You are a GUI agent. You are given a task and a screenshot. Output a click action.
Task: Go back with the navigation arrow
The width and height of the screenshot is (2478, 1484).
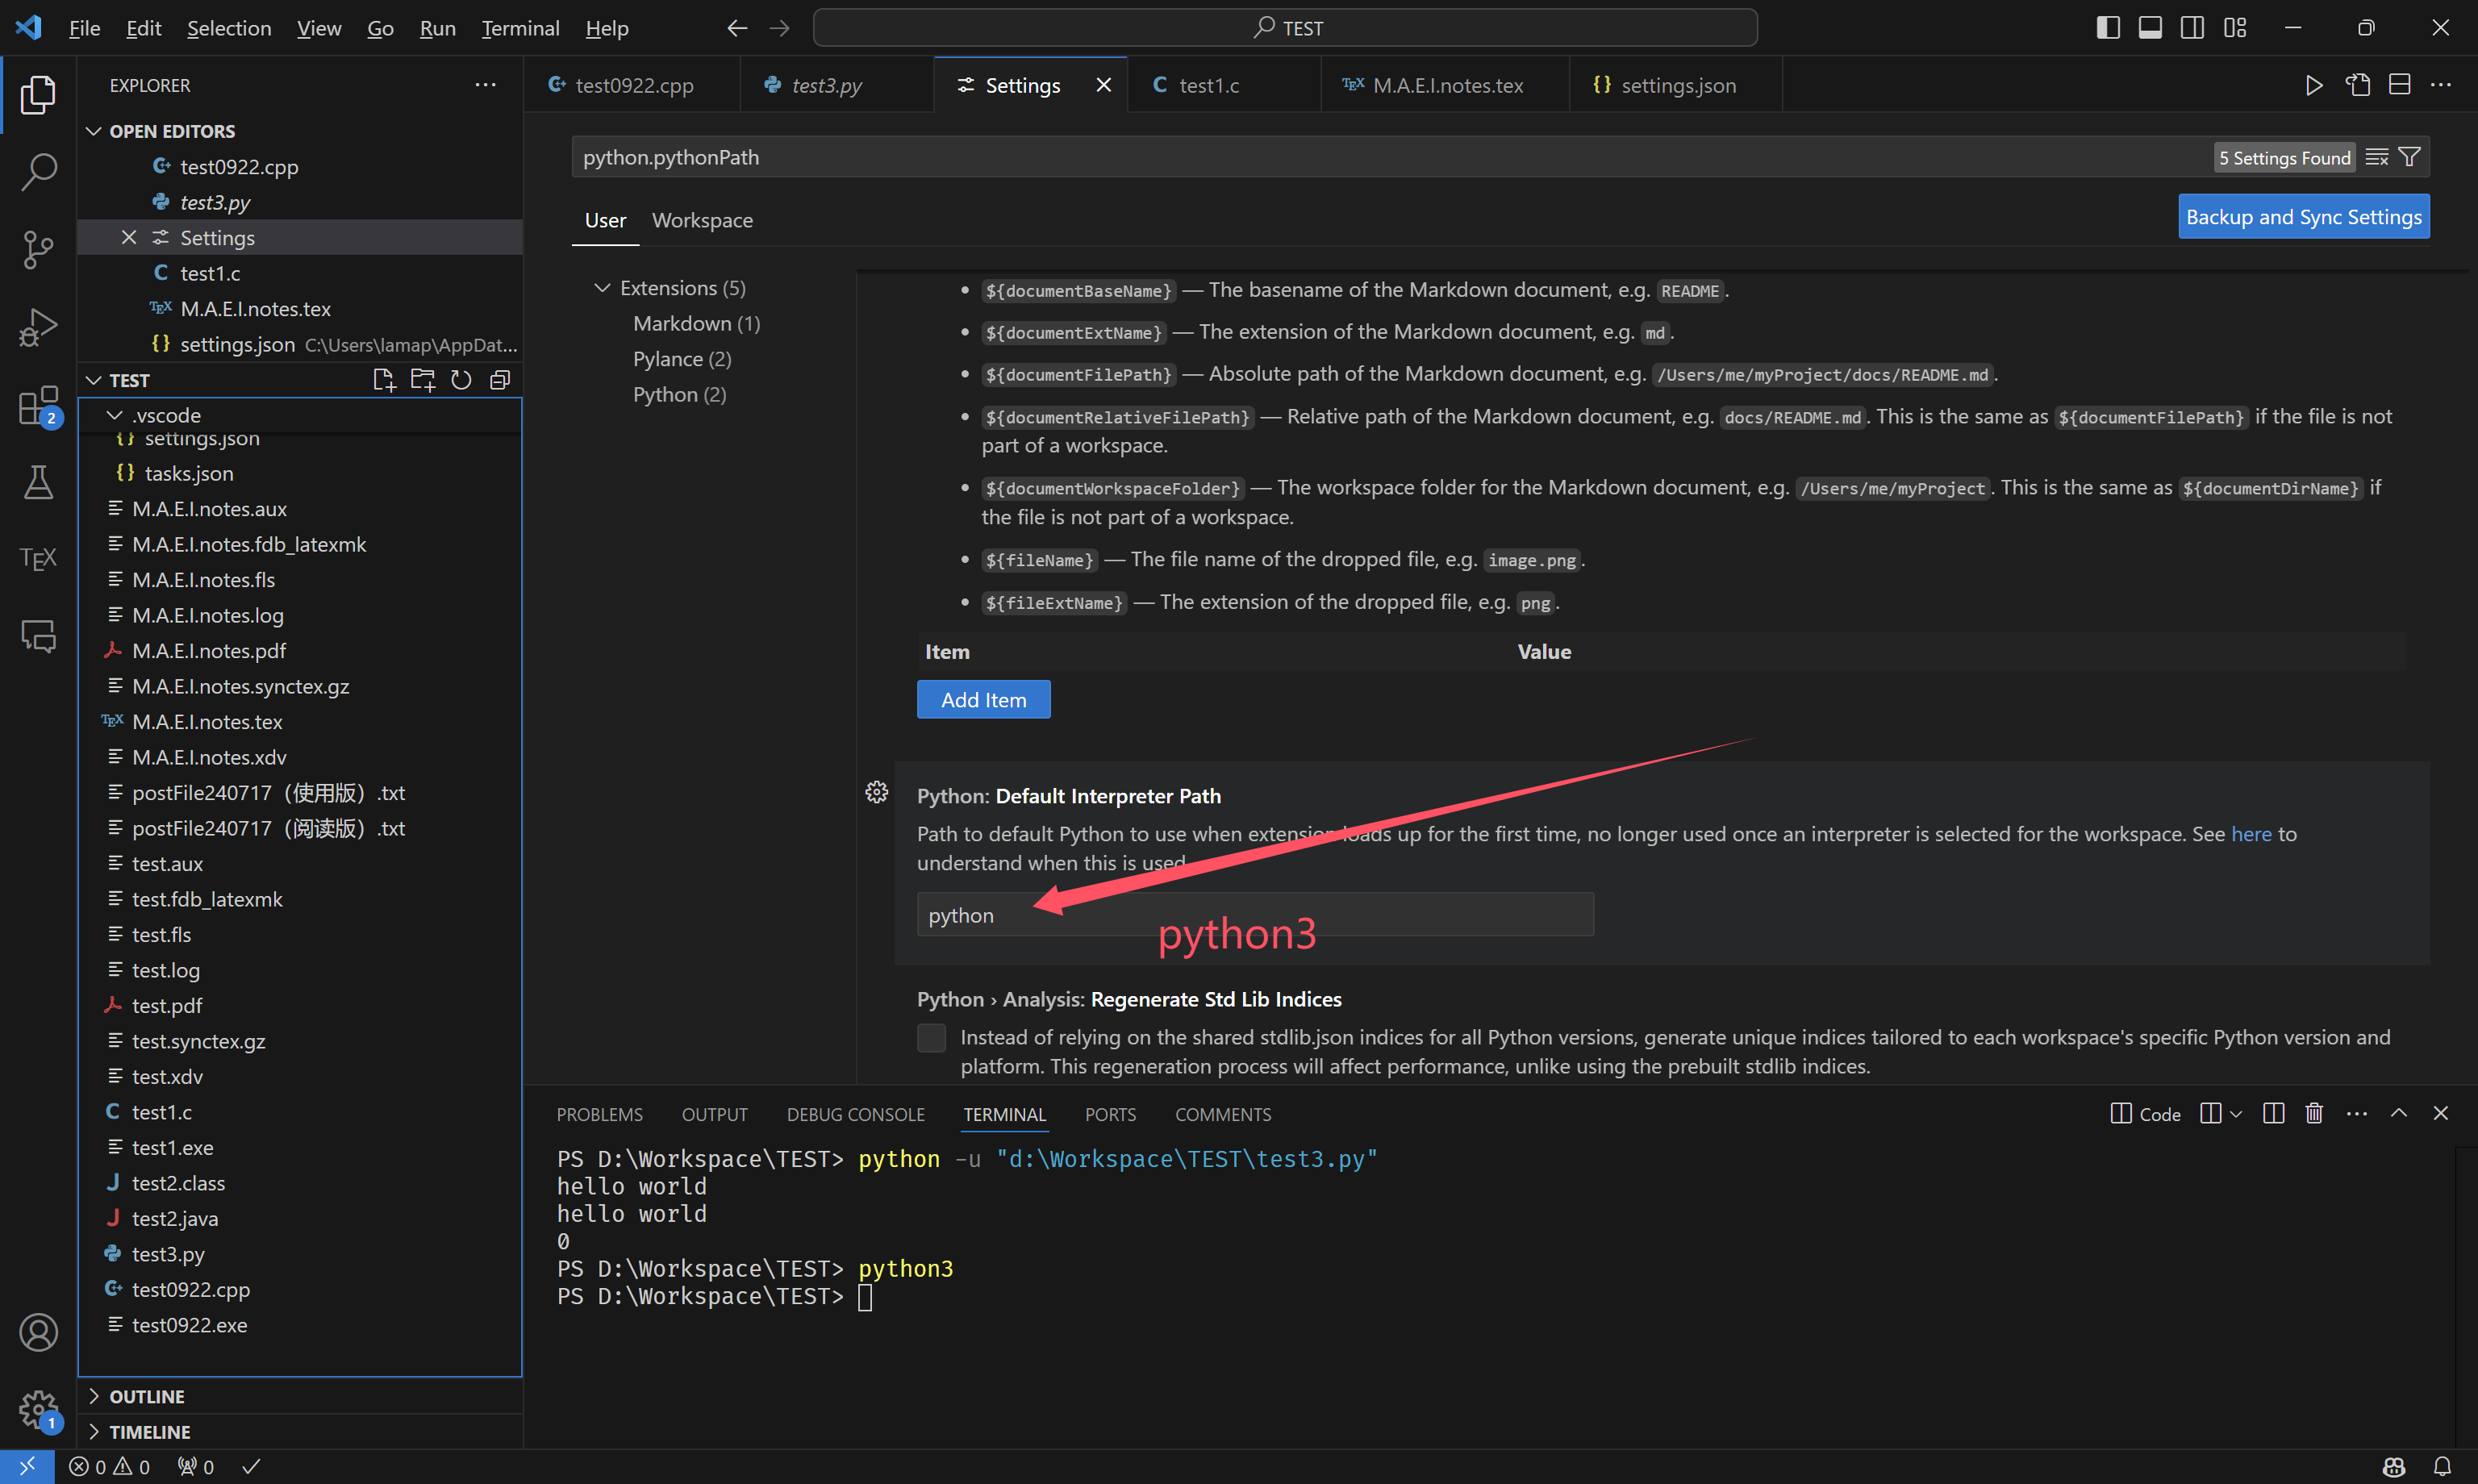(737, 28)
